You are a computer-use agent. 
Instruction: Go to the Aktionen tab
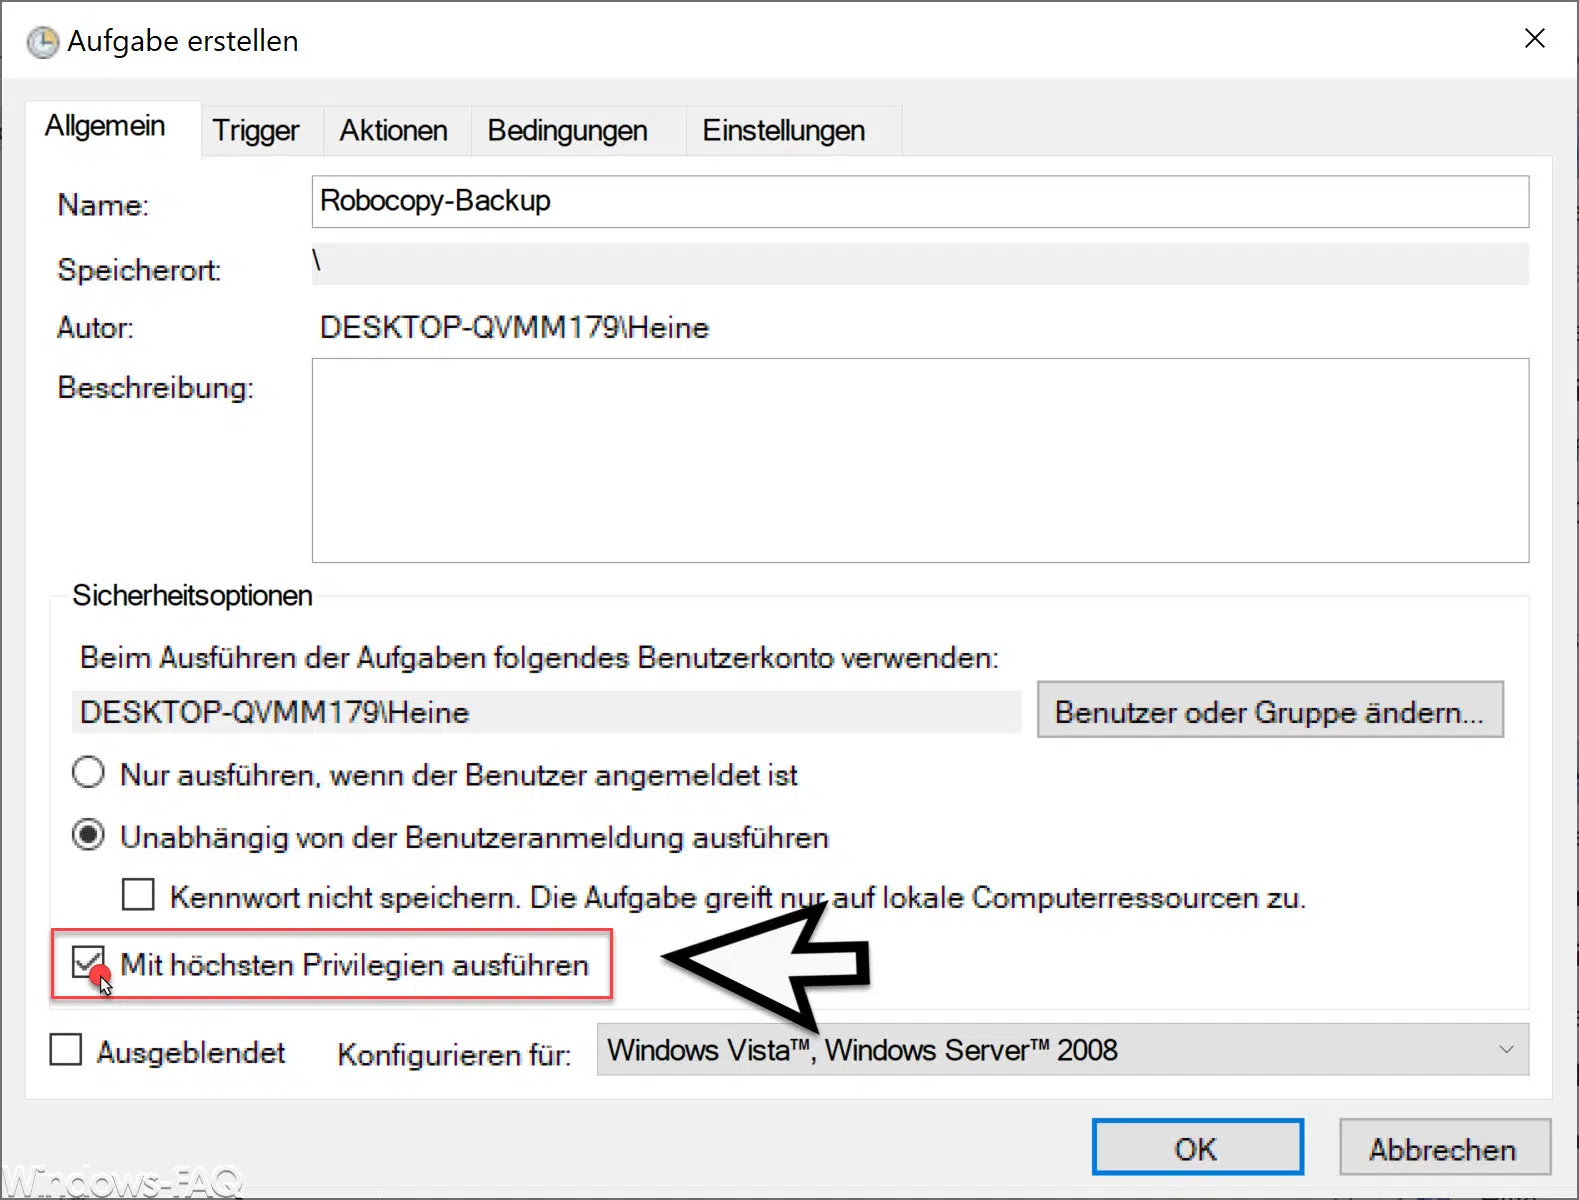click(393, 131)
